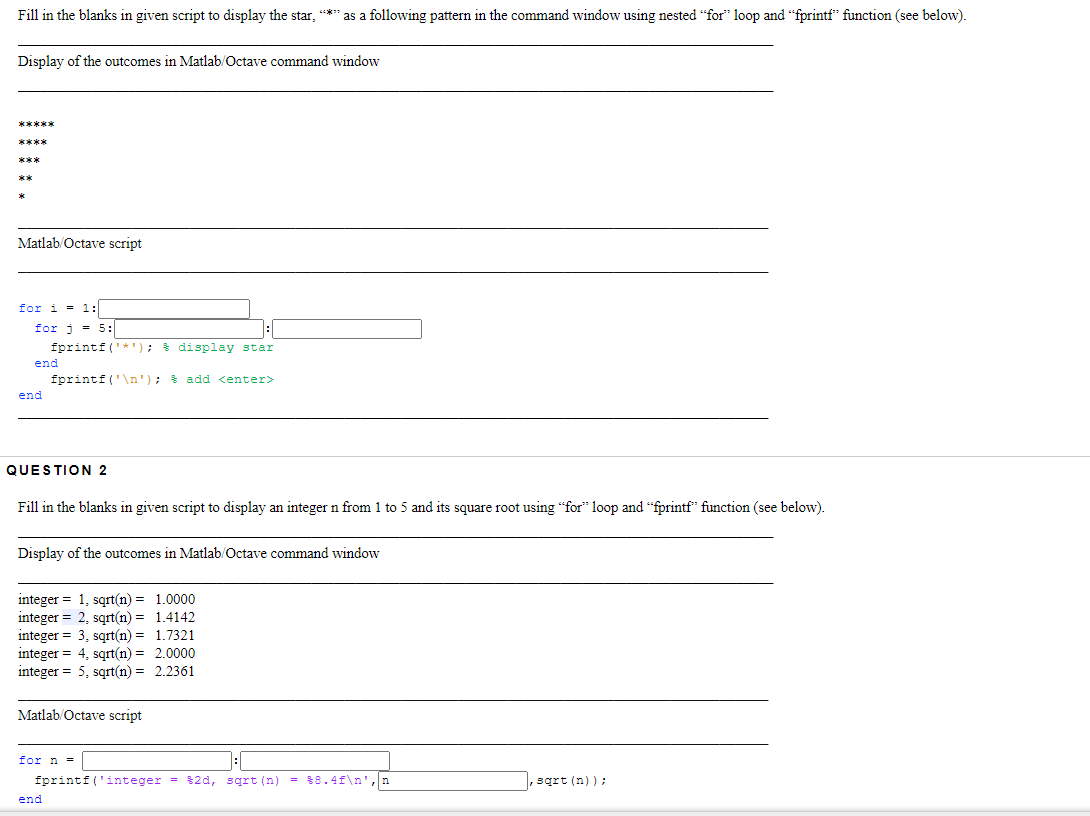
Task: Click the fprintf('\n') add enter line
Action: click(105, 378)
